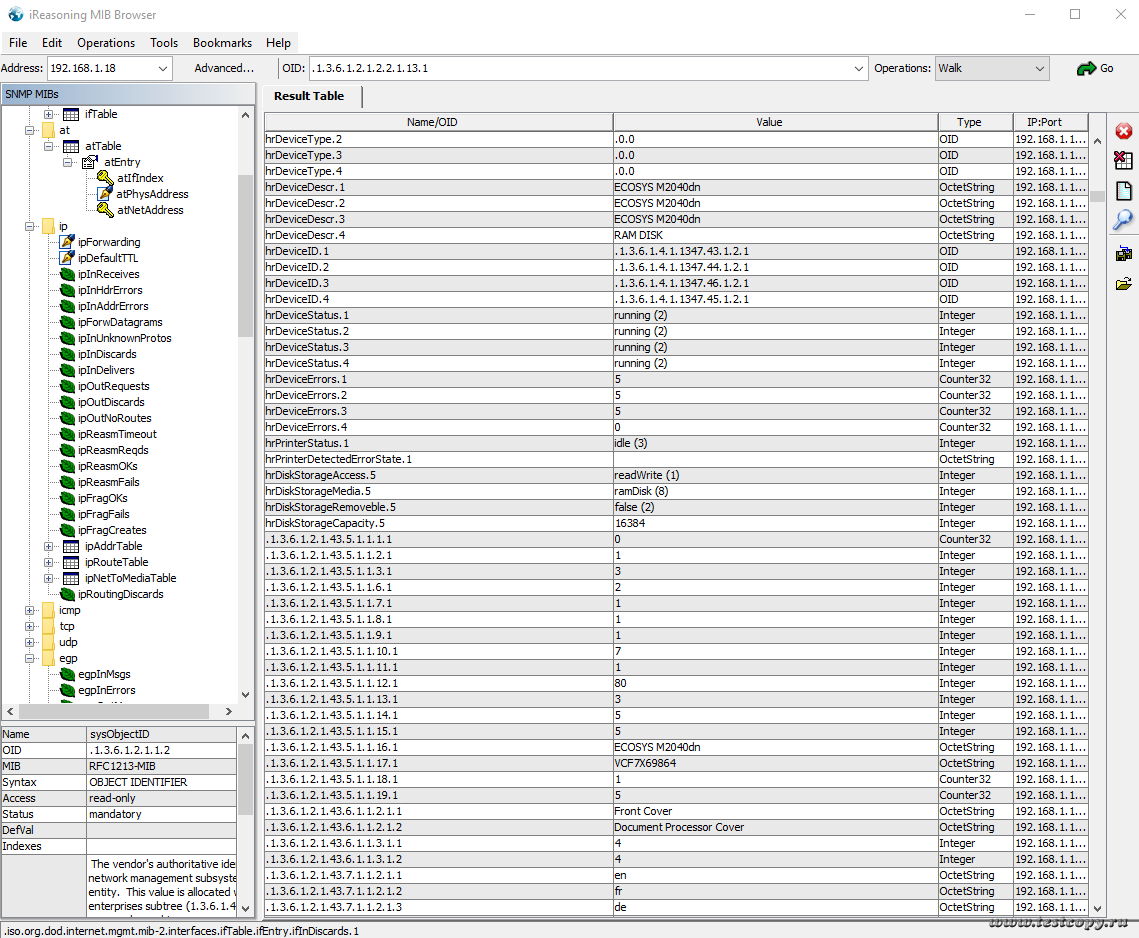Click the clear result table icon

click(1123, 161)
